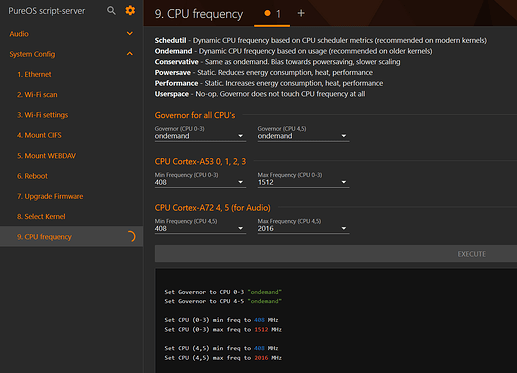This screenshot has height=373, width=517.
Task: Click output line 'Set Governor to CPU 0-3'
Action: coord(223,292)
